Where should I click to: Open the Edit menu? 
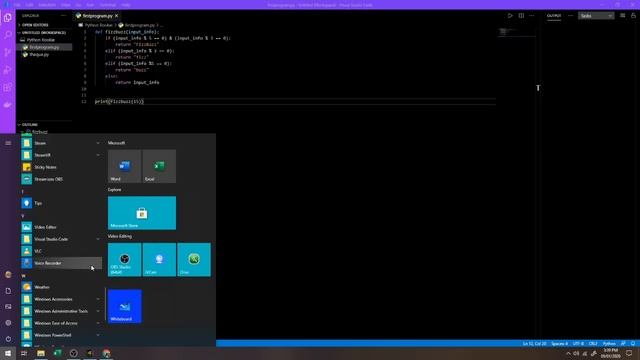click(x=29, y=5)
